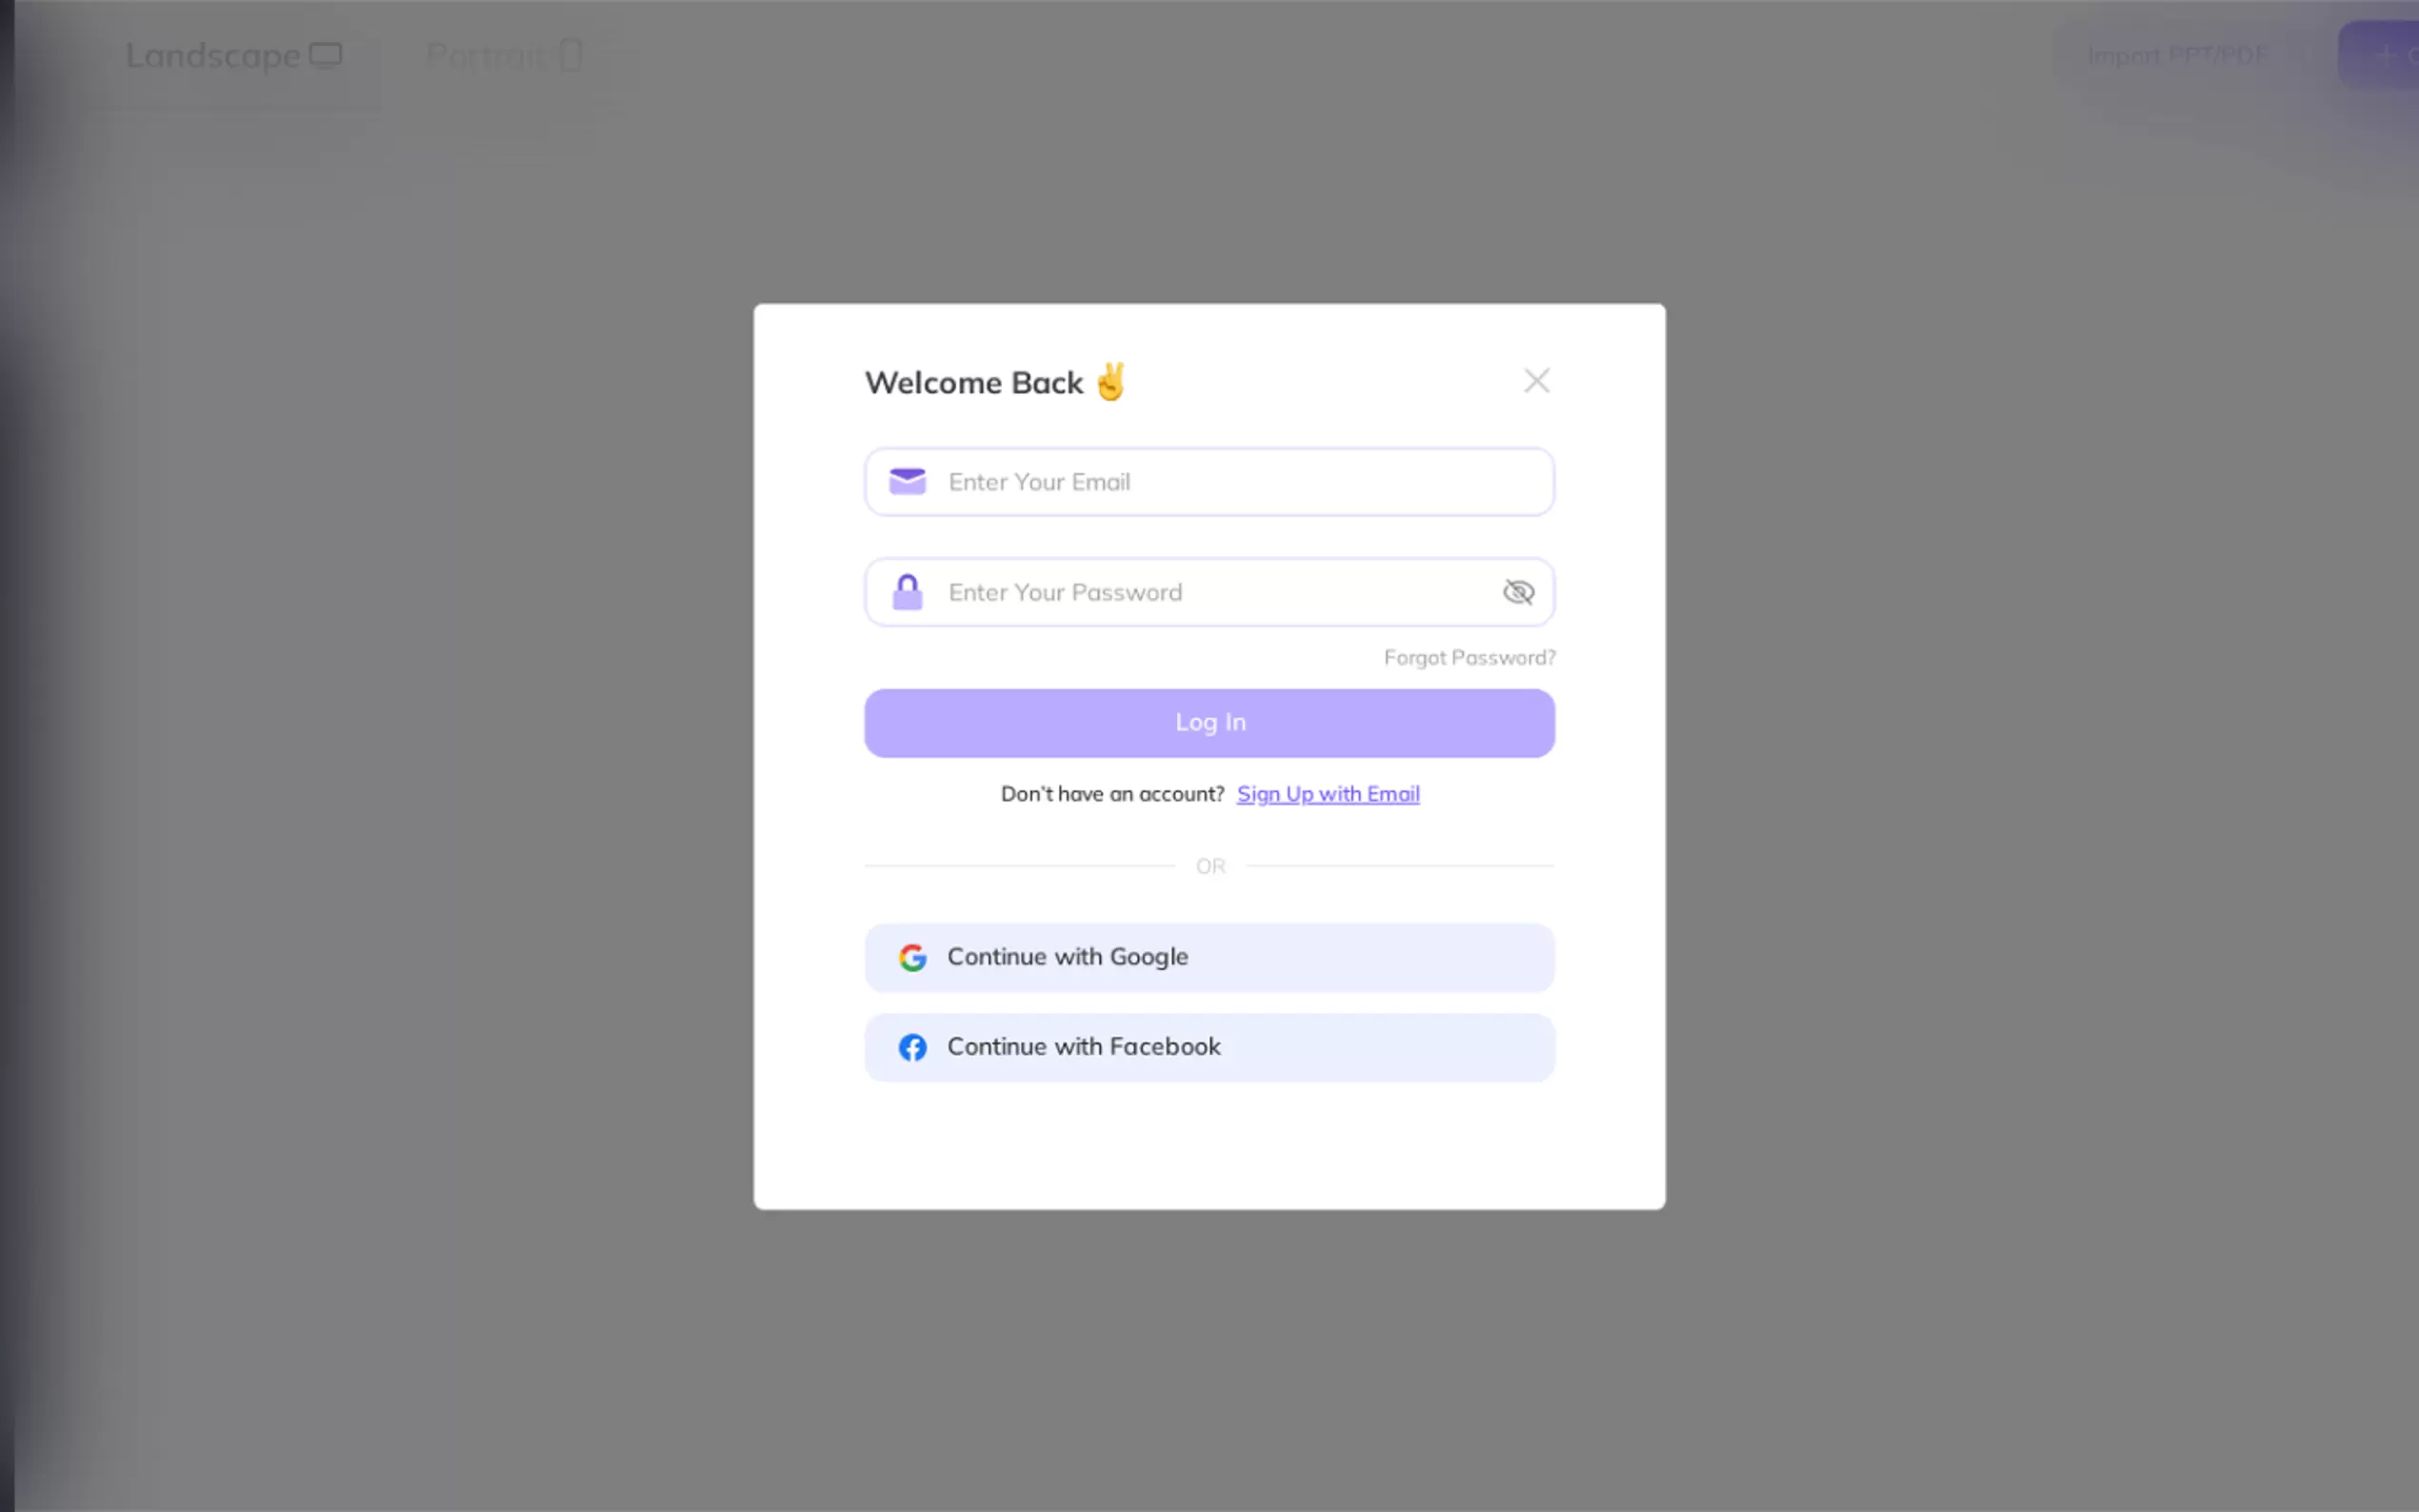This screenshot has height=1512, width=2419.
Task: Click the purple padlock password icon
Action: (x=907, y=592)
